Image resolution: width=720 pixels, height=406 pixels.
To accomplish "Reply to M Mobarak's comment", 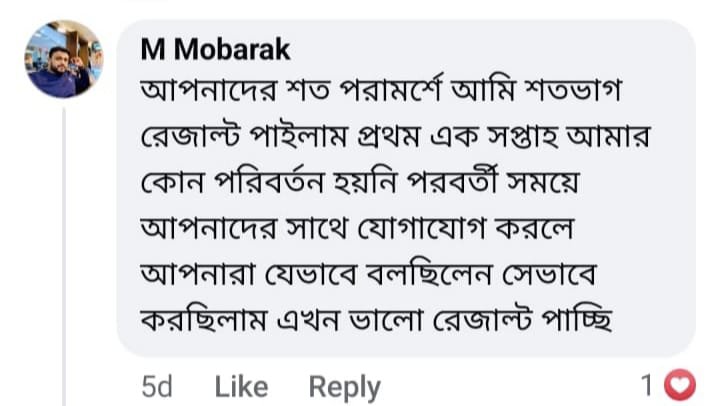I will point(344,386).
